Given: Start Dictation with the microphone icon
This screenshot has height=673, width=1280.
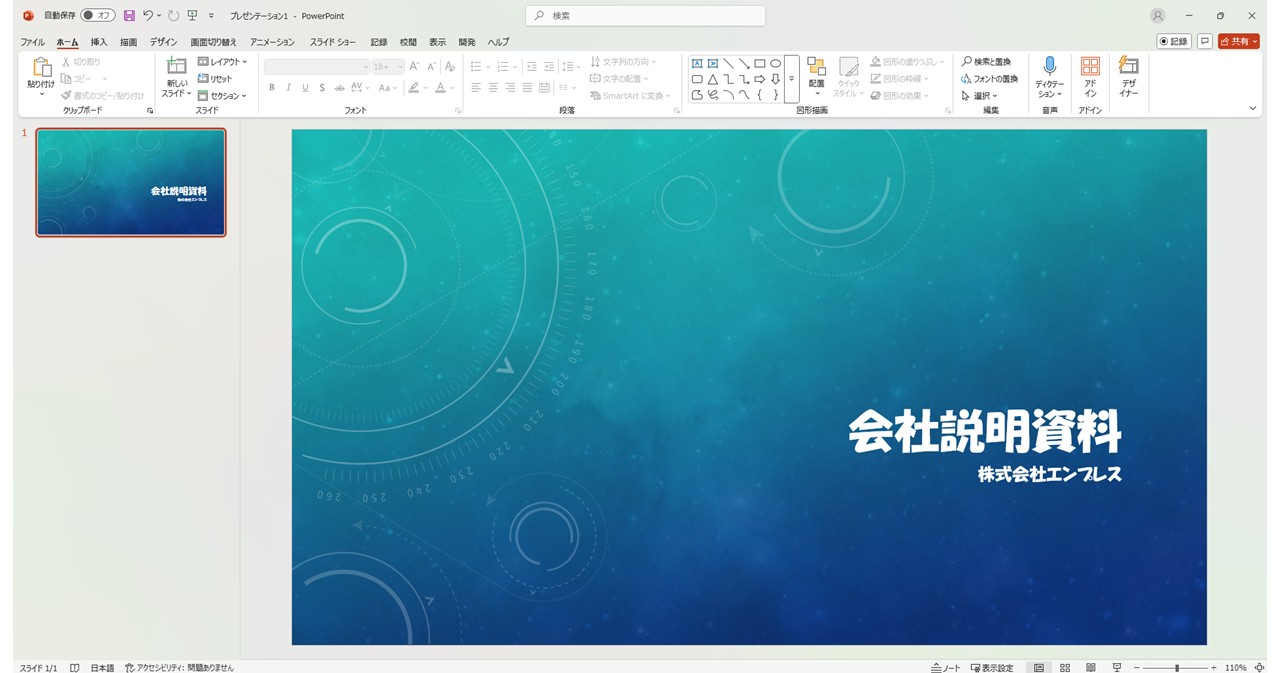Looking at the screenshot, I should [x=1049, y=76].
